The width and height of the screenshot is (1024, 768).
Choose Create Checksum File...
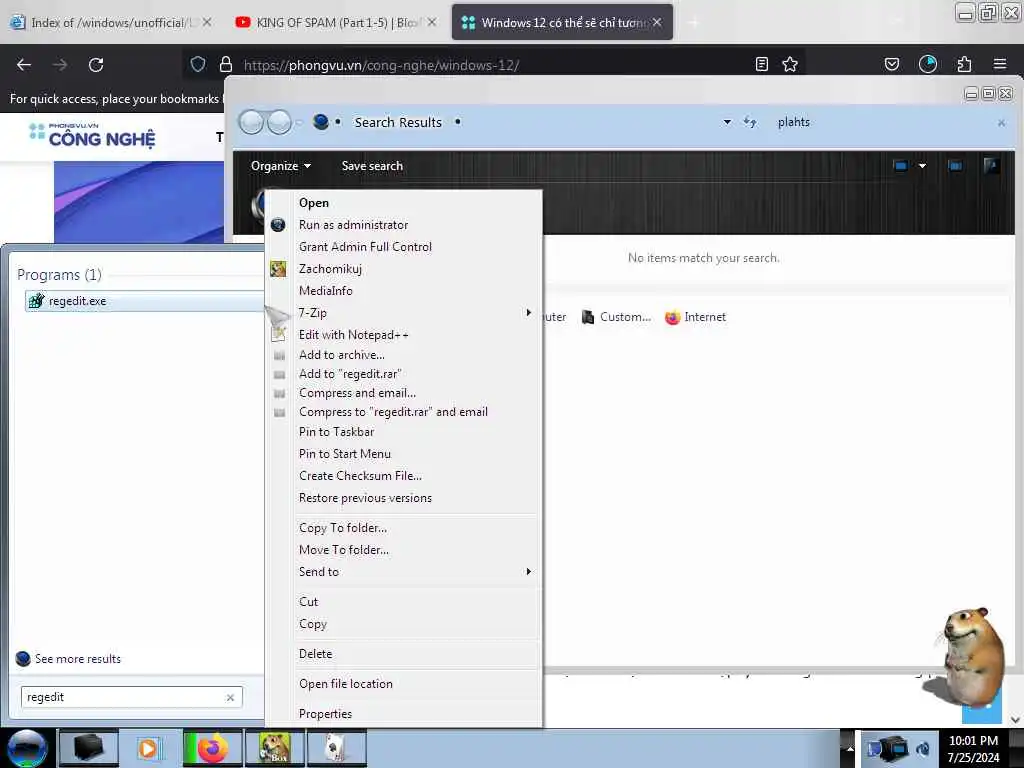coord(404,475)
